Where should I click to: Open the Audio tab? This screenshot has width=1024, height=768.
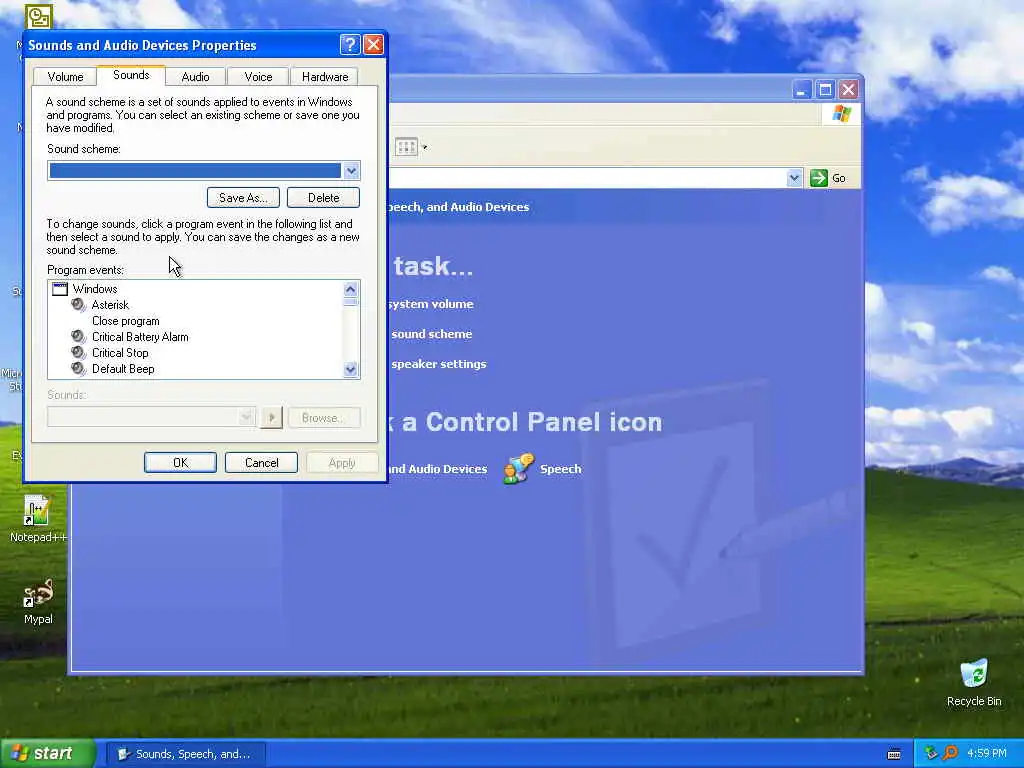pos(195,76)
